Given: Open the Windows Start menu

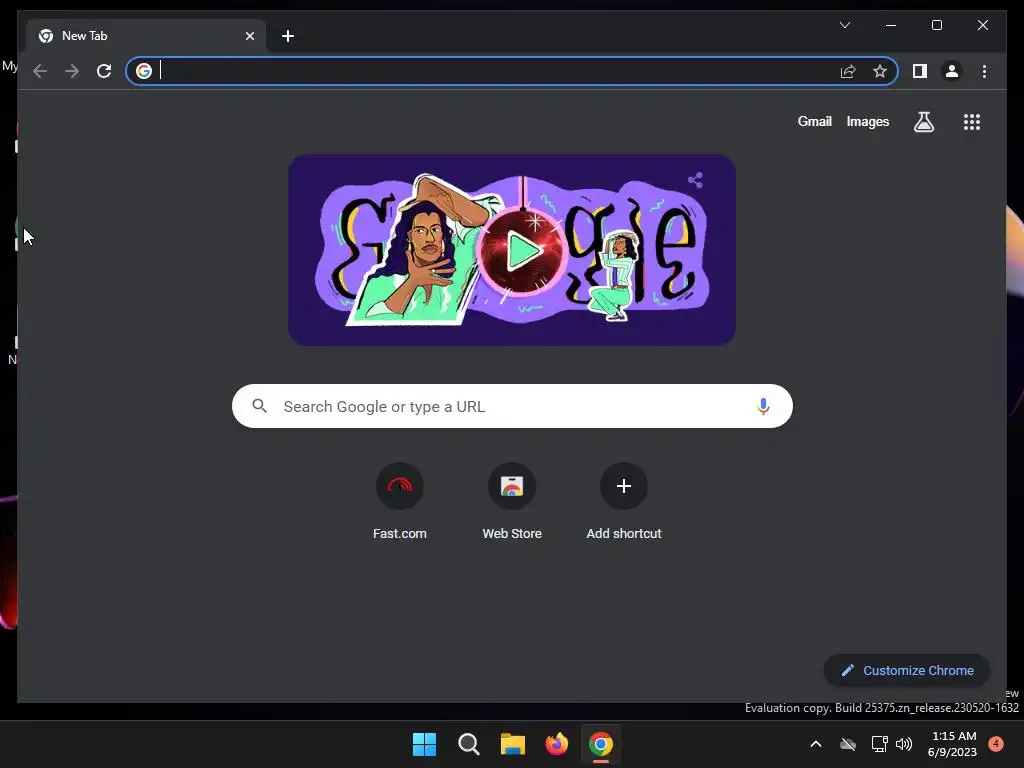Looking at the screenshot, I should [424, 744].
